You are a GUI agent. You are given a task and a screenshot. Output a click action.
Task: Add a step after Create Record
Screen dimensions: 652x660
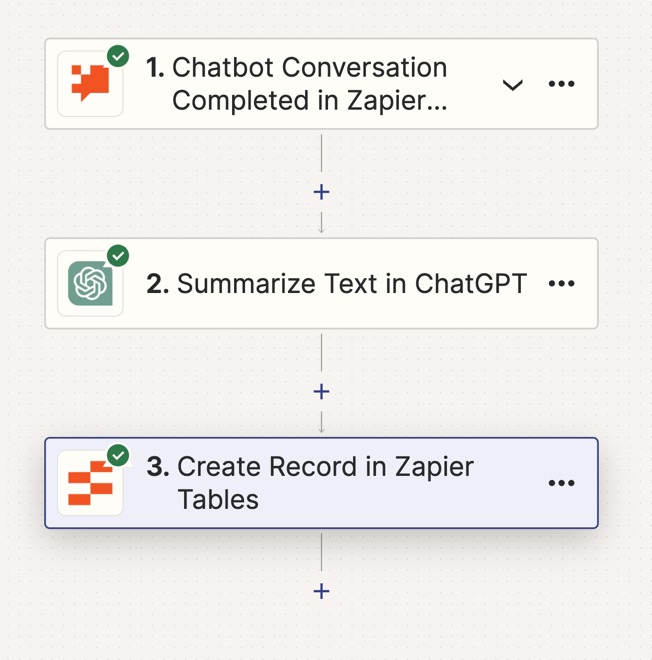321,591
